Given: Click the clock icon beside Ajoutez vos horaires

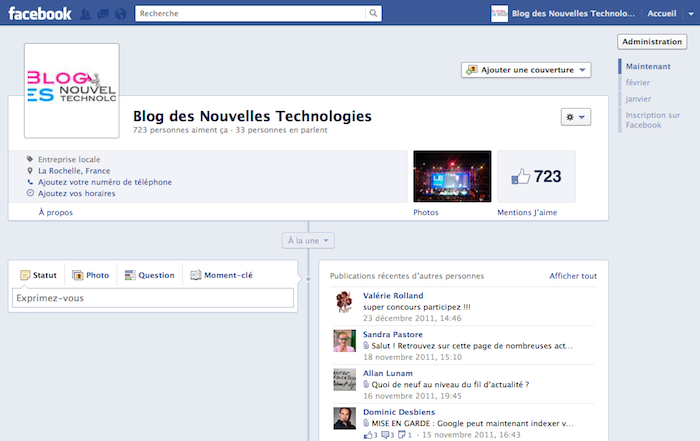Looking at the screenshot, I should tap(30, 193).
